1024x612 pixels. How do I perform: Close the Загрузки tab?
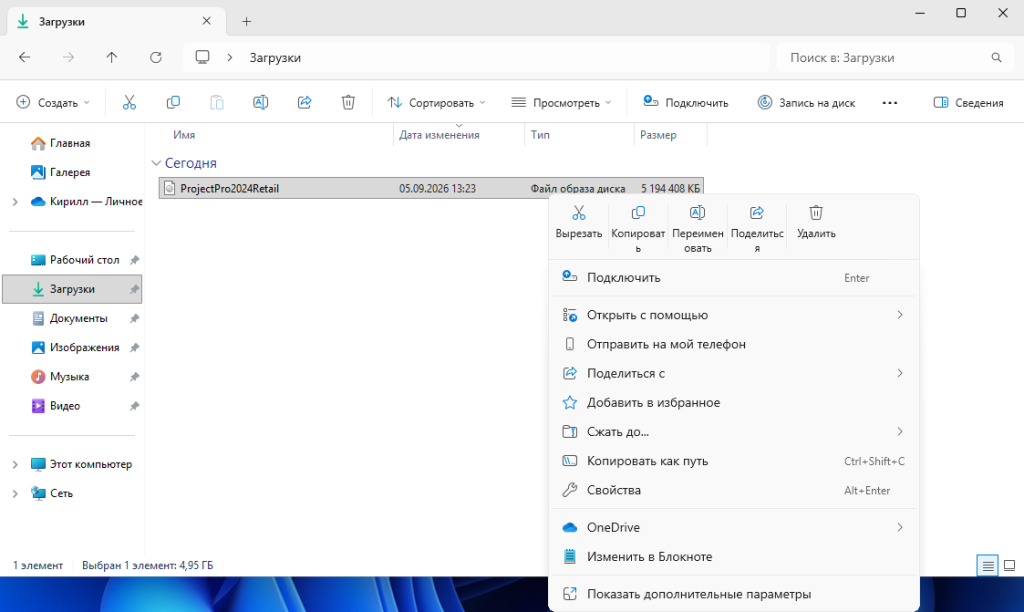[206, 21]
